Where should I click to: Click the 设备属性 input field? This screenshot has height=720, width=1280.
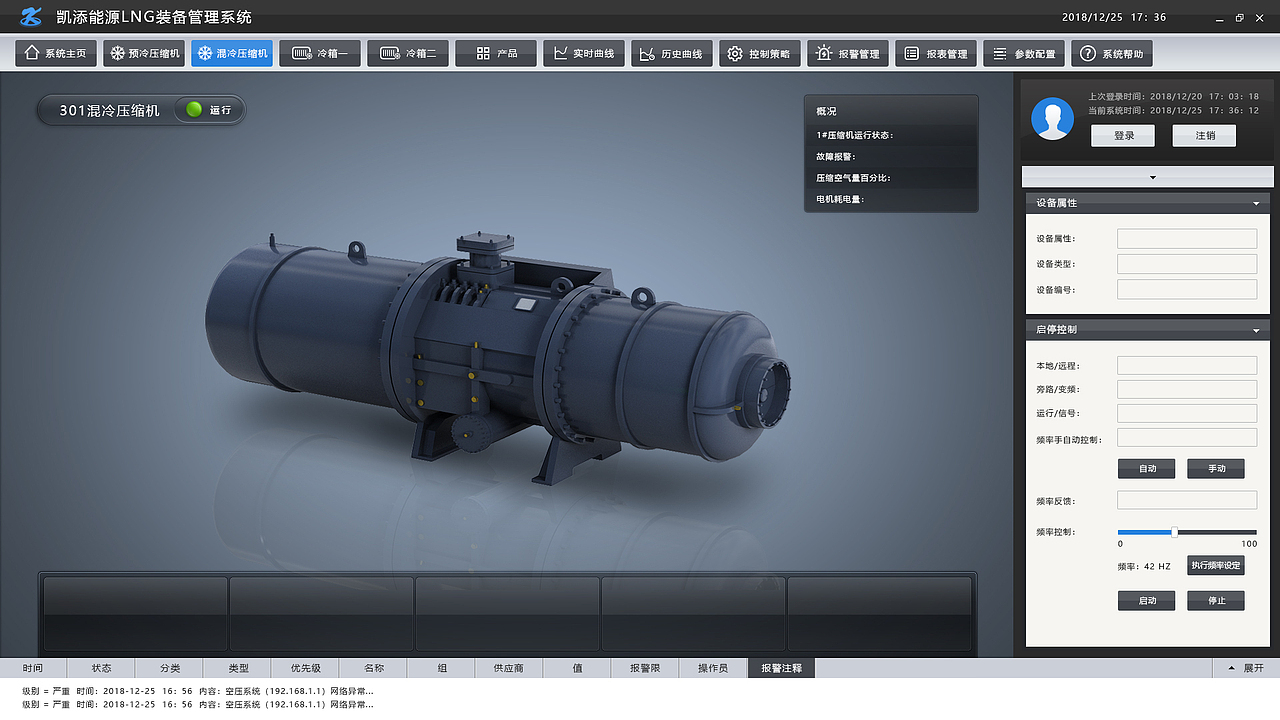(x=1187, y=238)
